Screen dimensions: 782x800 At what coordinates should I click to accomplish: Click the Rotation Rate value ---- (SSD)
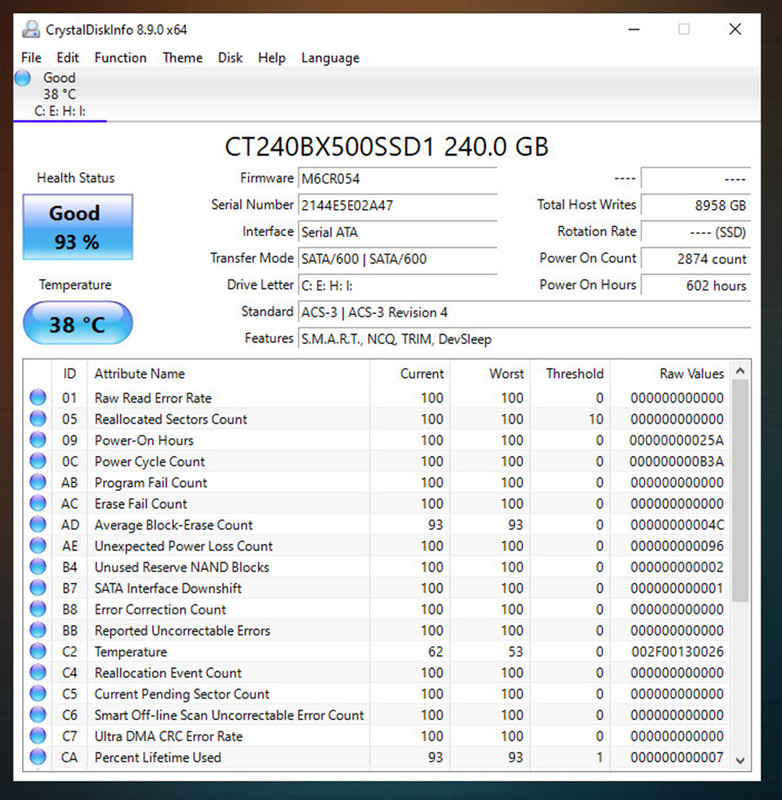click(696, 232)
